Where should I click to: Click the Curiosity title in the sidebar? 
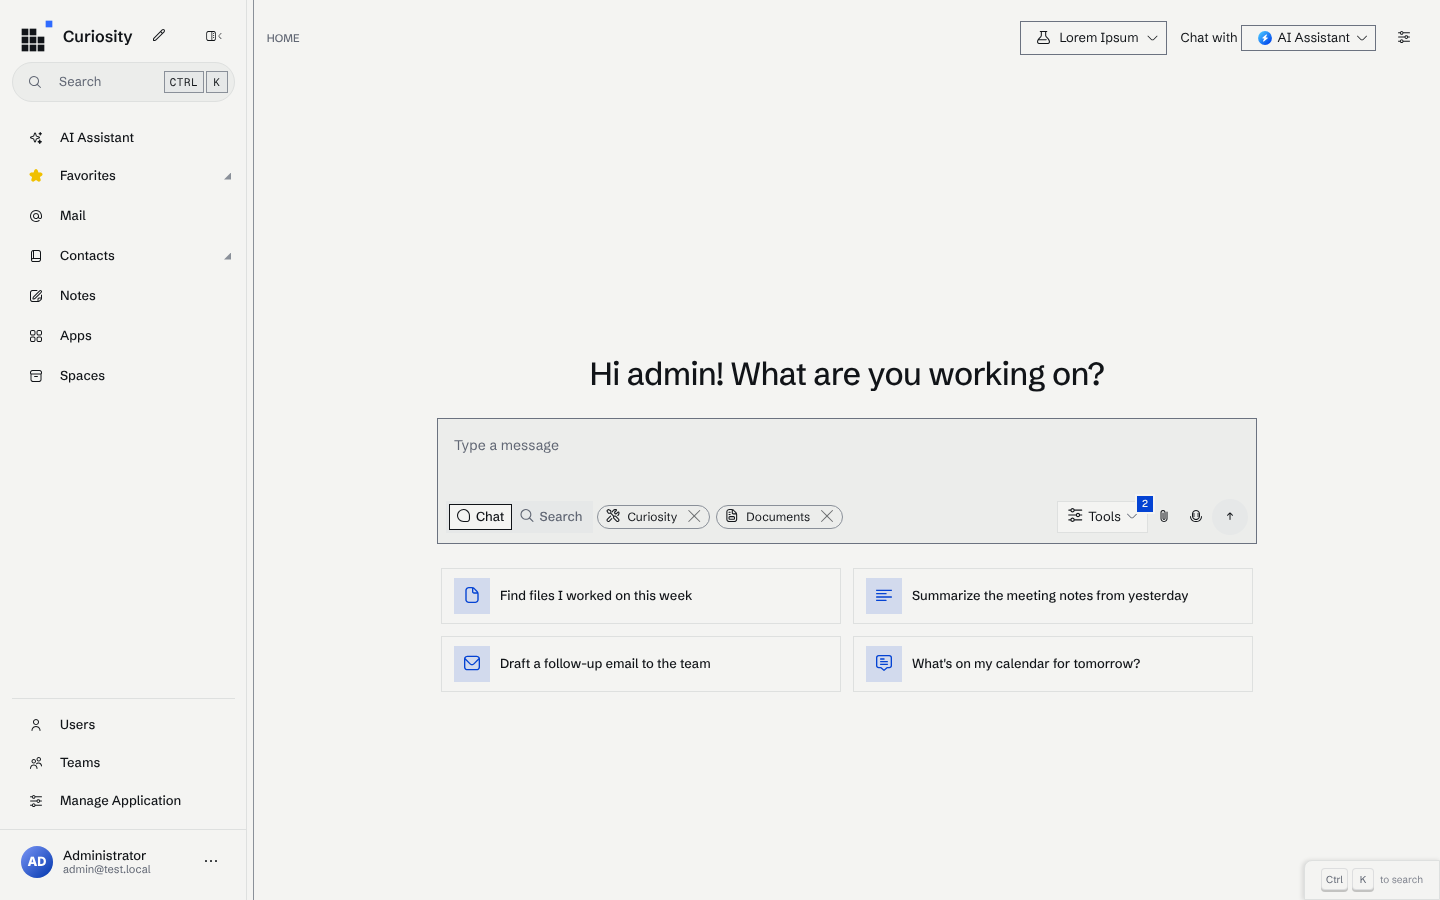click(97, 37)
